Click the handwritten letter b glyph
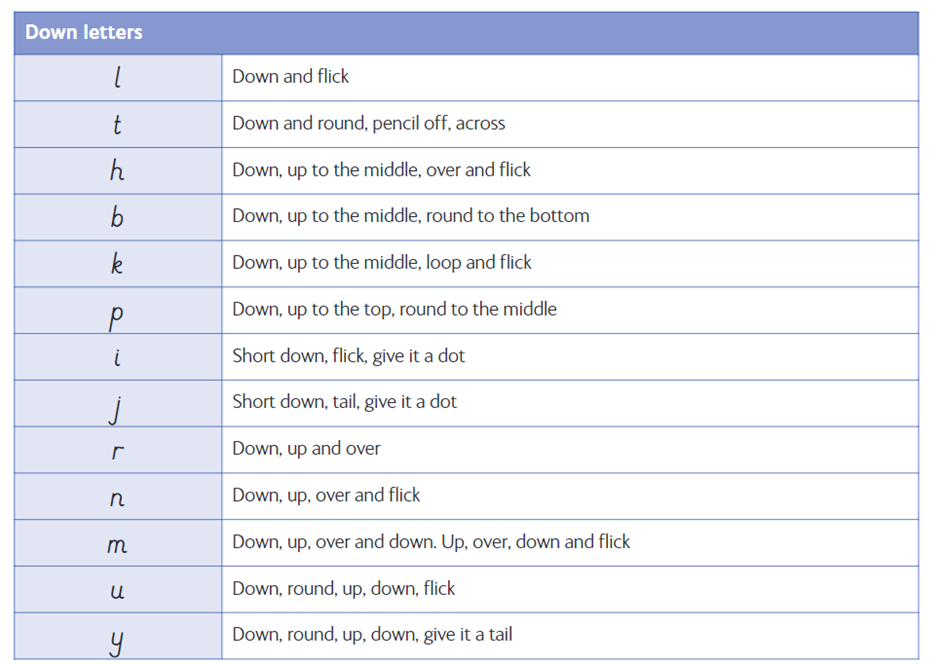The height and width of the screenshot is (664, 940). click(117, 217)
